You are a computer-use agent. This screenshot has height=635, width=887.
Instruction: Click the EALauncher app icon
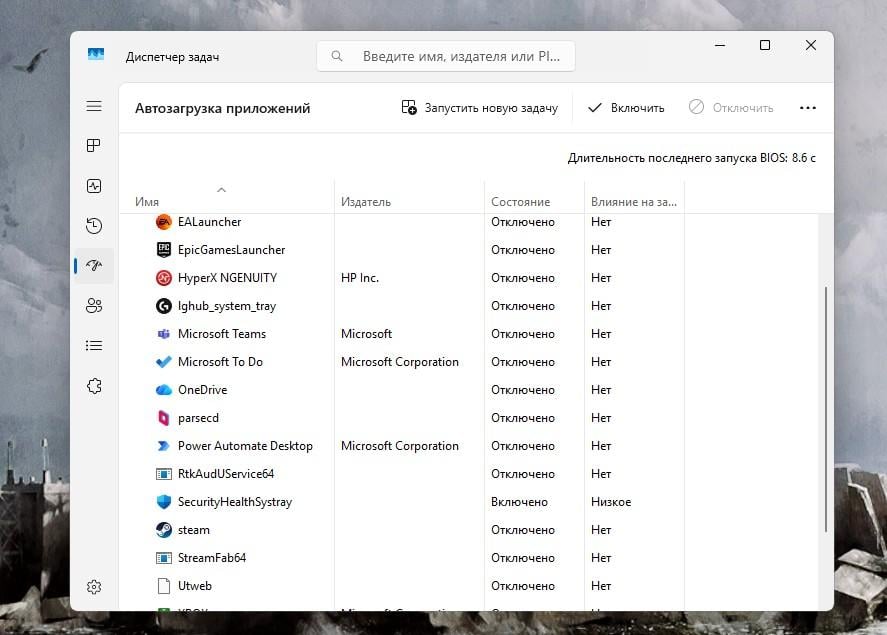[x=163, y=222]
